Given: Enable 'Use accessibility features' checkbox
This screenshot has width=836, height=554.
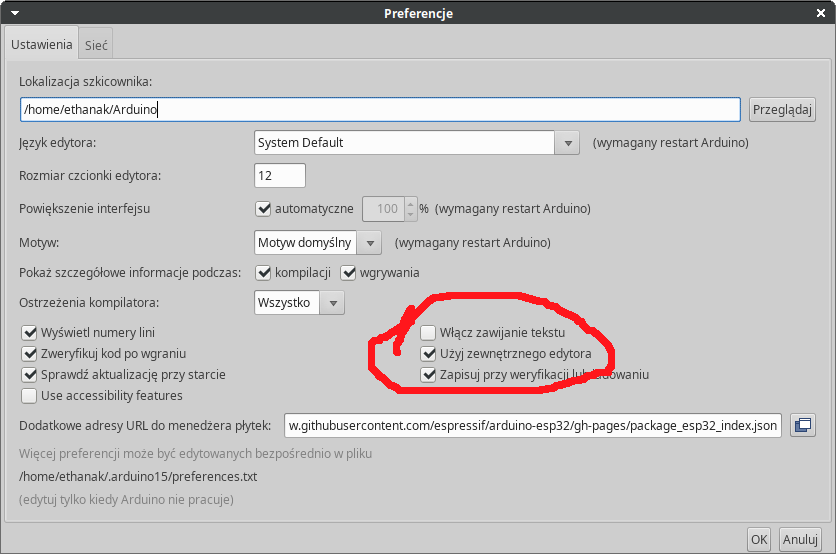Looking at the screenshot, I should (x=29, y=396).
